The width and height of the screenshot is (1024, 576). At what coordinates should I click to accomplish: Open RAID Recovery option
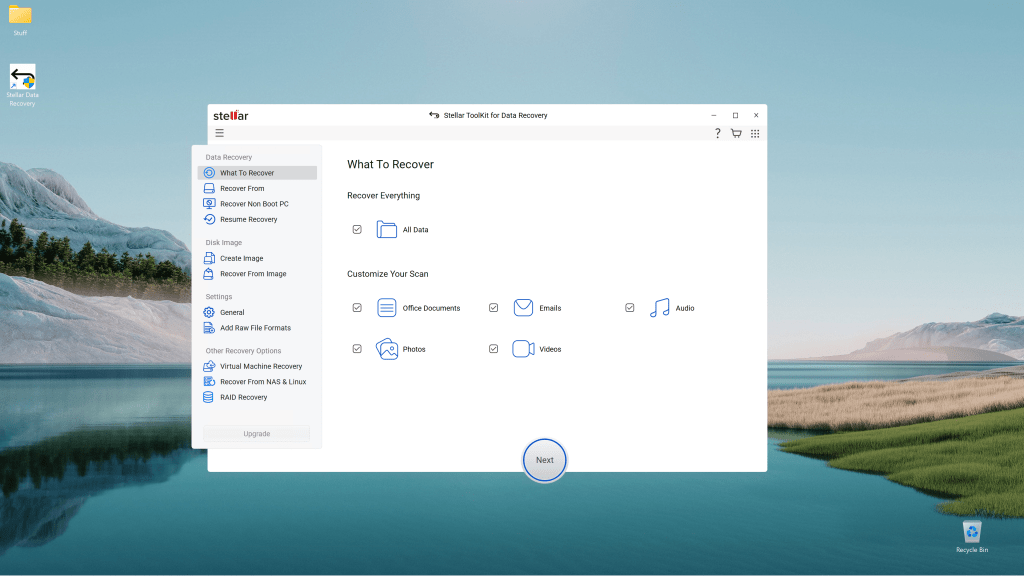tap(243, 397)
